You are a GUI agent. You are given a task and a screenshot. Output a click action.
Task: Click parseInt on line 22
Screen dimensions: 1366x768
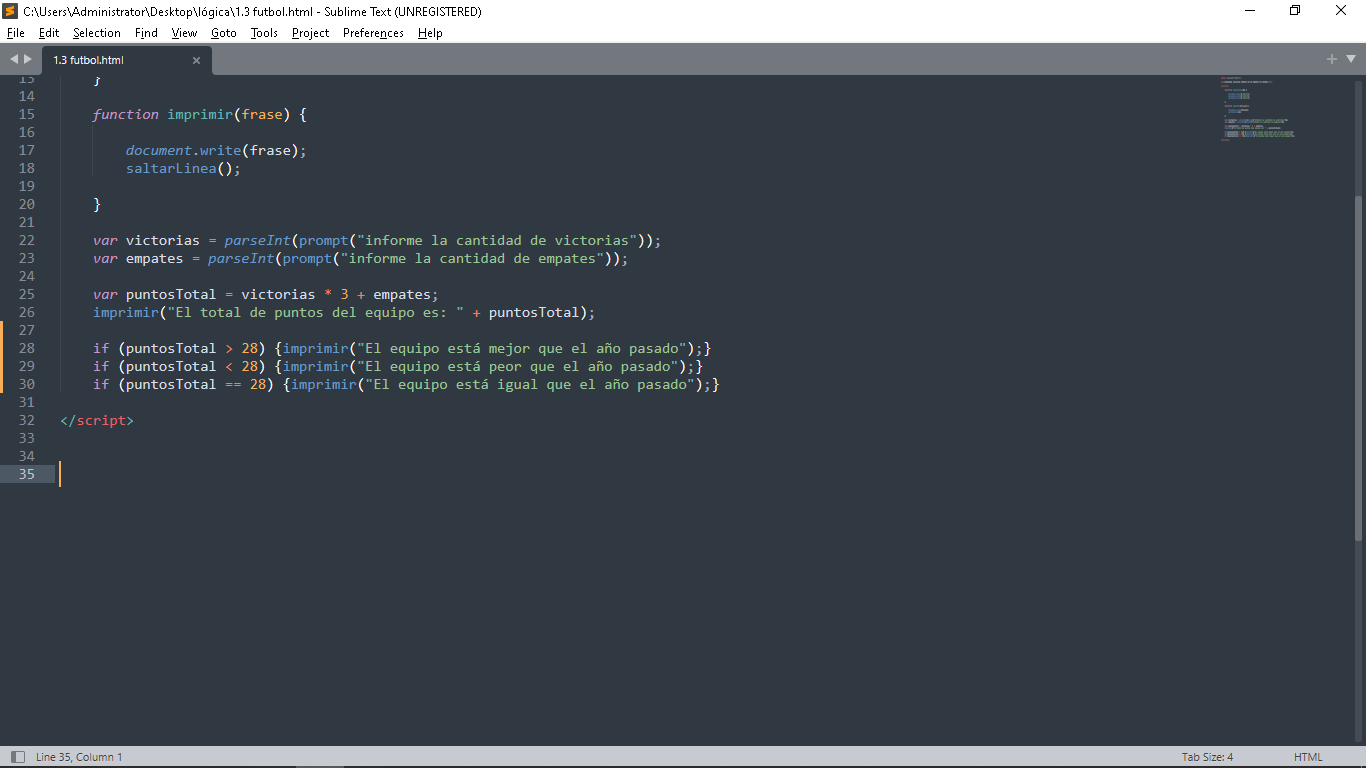(x=257, y=240)
